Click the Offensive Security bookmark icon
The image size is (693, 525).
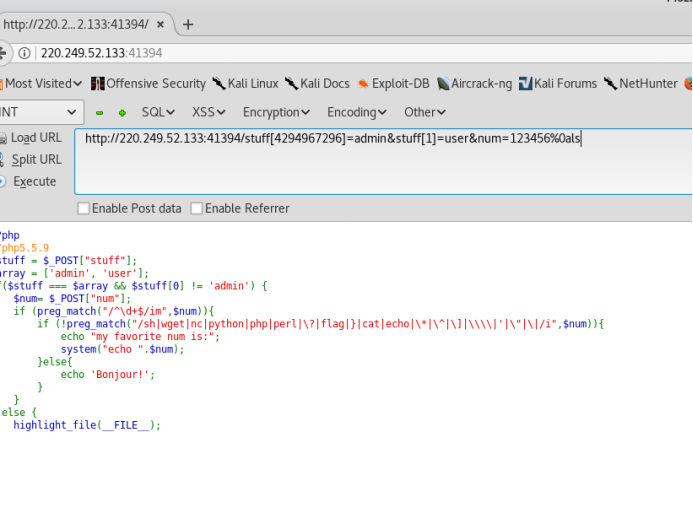pyautogui.click(x=97, y=84)
